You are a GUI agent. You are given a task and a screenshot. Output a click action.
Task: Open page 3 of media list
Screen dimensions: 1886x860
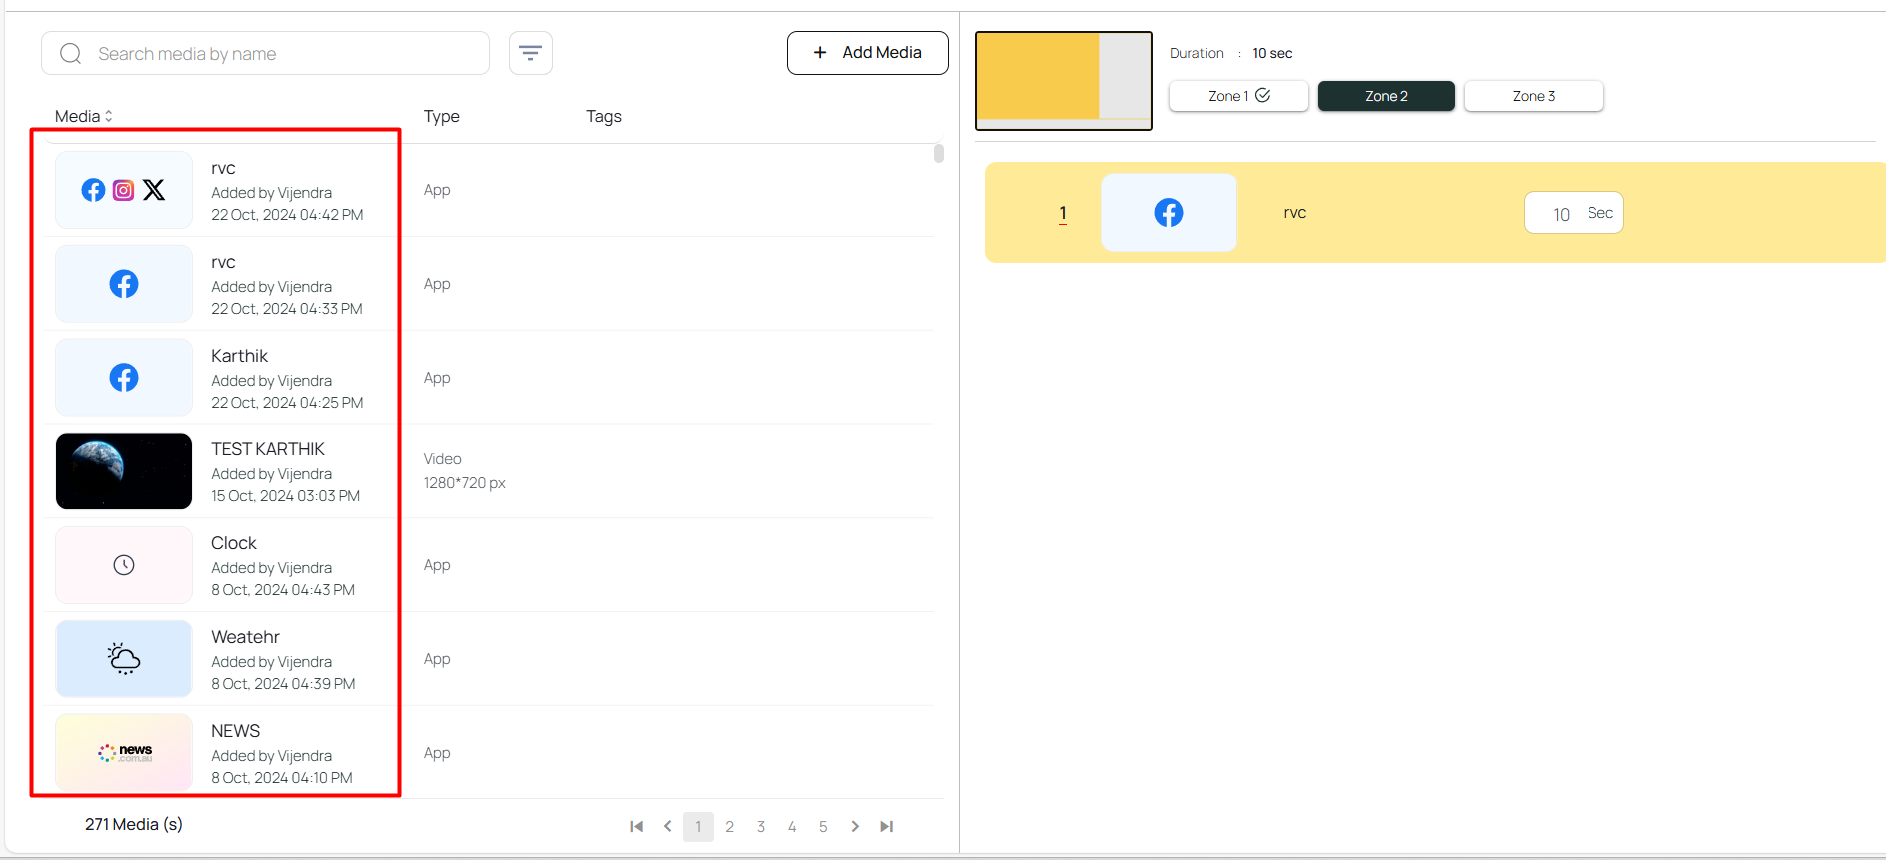coord(761,827)
